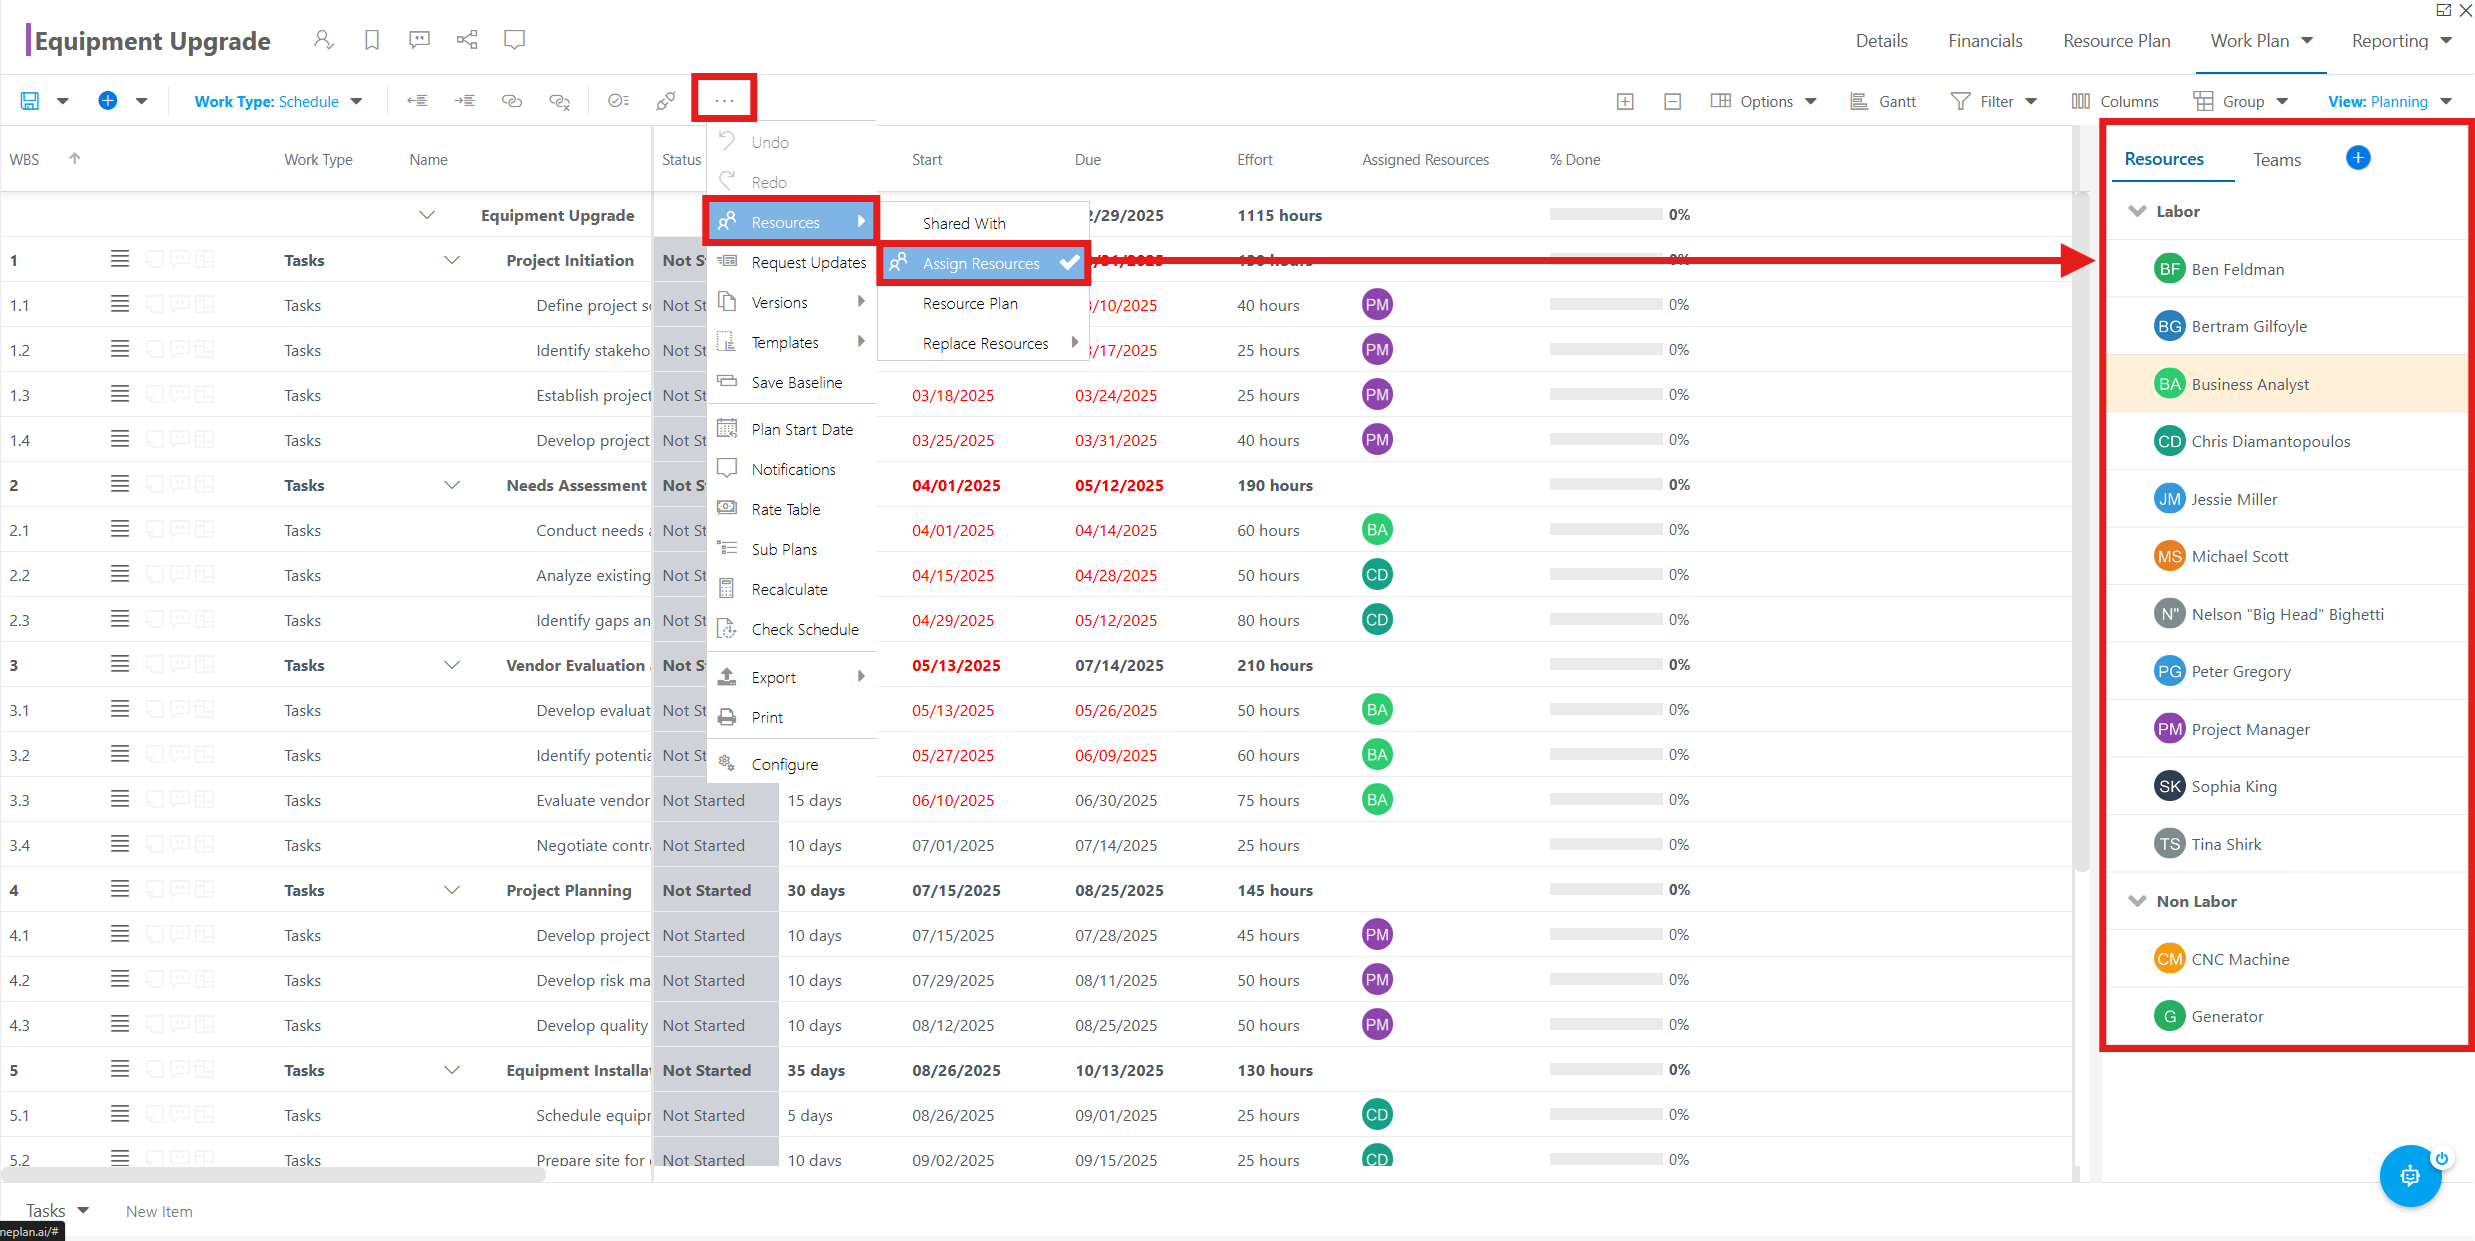Click the progress bar for task 1.1
Viewport: 2475px width, 1241px height.
pyautogui.click(x=1605, y=305)
